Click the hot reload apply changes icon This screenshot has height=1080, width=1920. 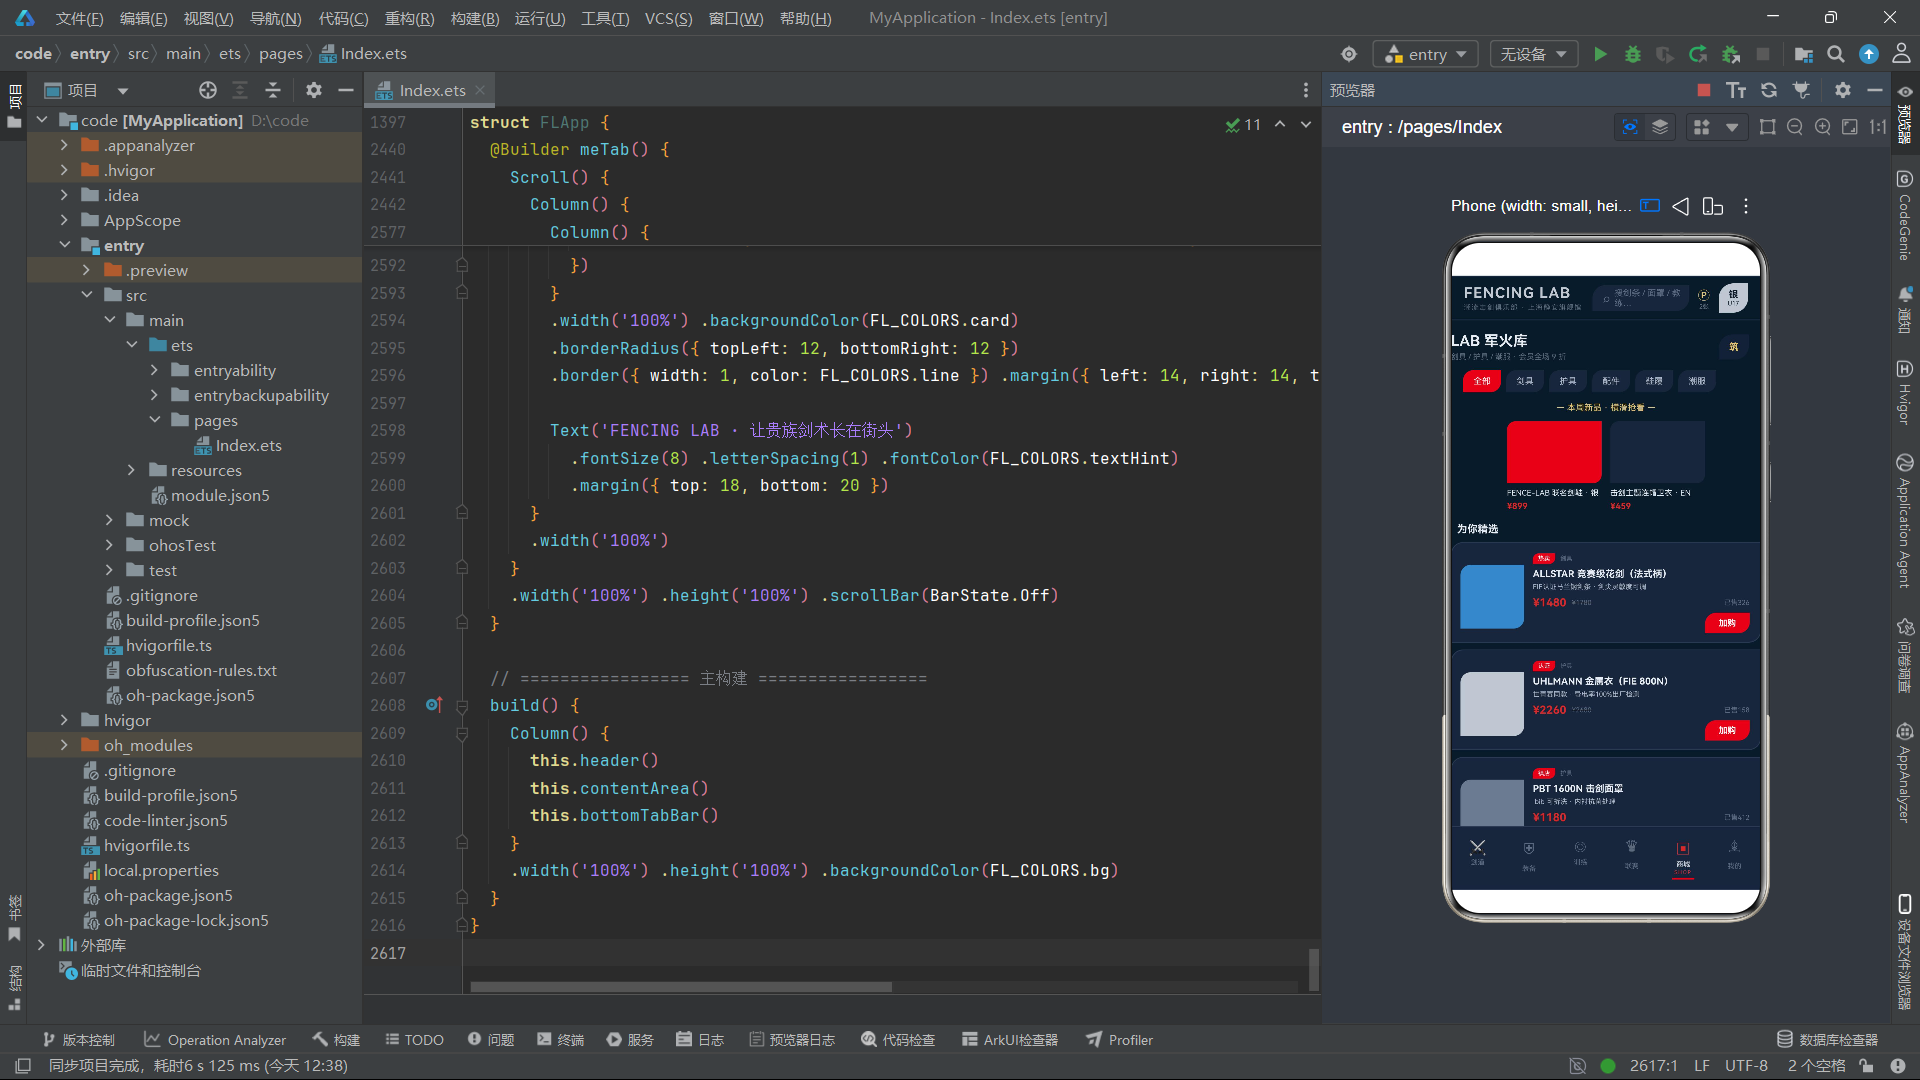(1698, 54)
